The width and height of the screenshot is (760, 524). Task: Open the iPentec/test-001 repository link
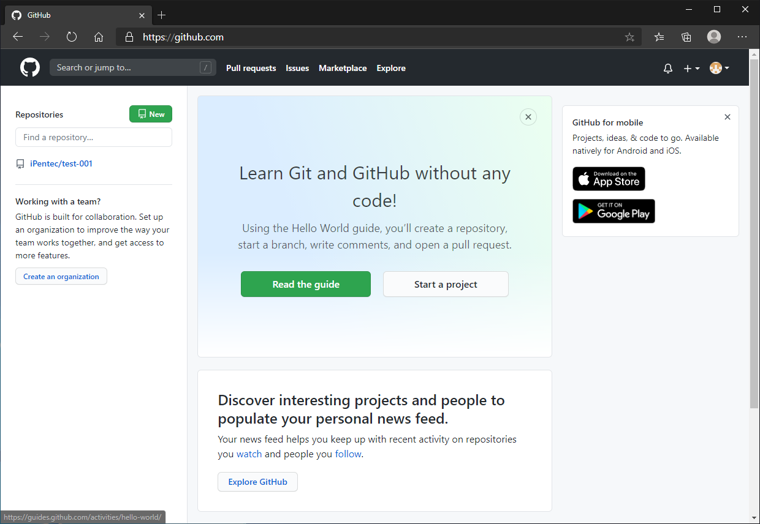click(61, 164)
